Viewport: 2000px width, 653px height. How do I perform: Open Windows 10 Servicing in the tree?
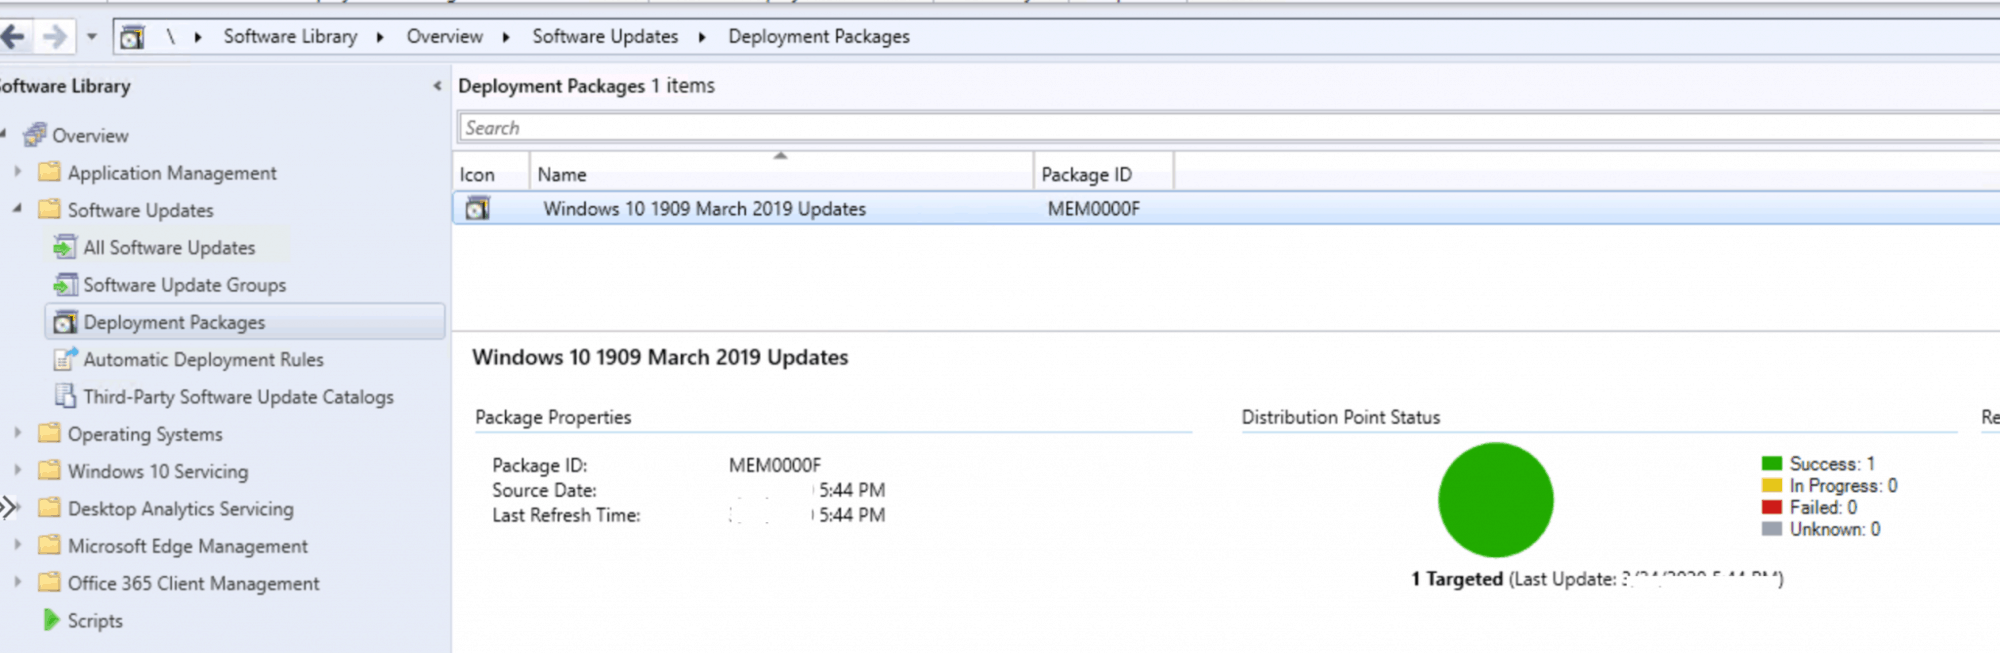(157, 471)
